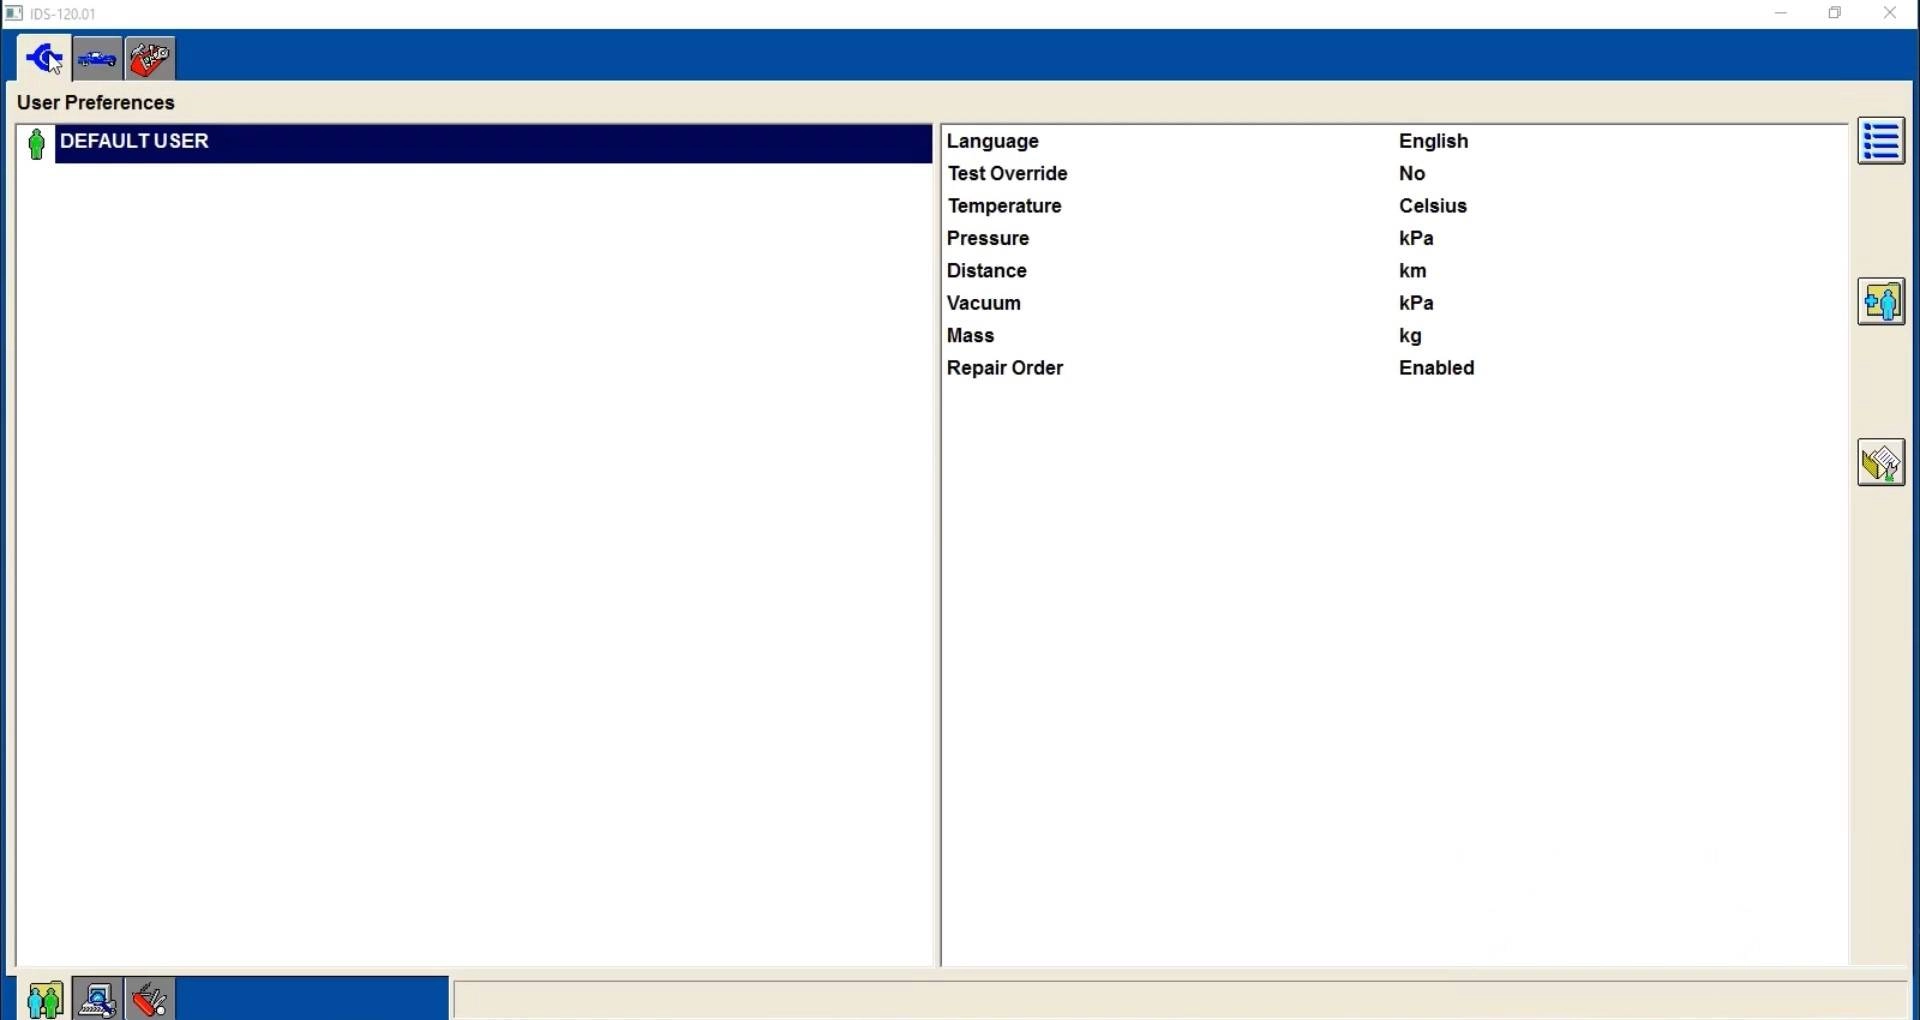1920x1020 pixels.
Task: Click the User Preferences heading
Action: point(96,103)
